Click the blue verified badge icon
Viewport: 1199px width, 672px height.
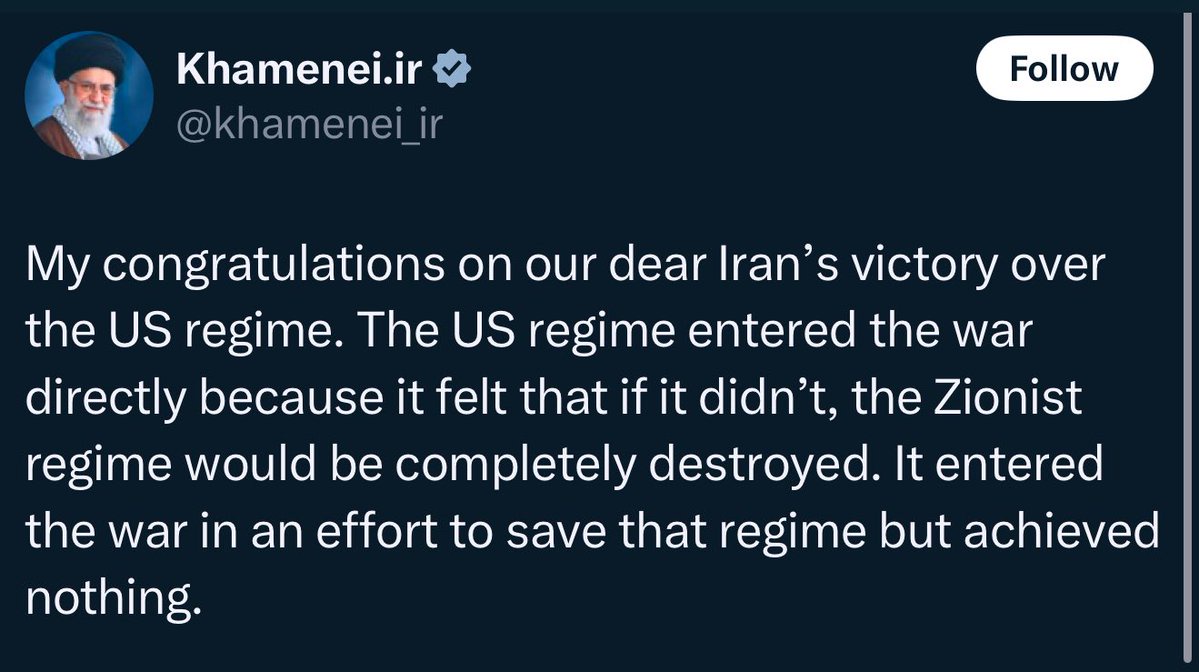(452, 69)
